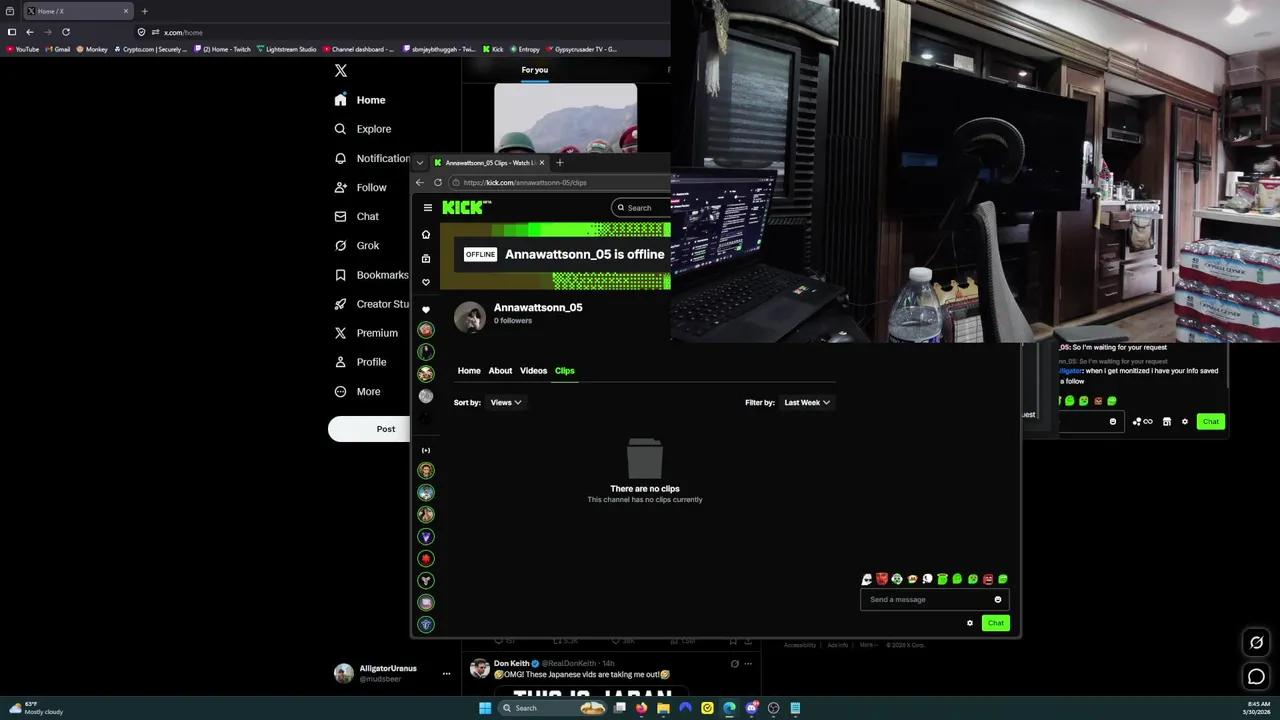The width and height of the screenshot is (1280, 720).
Task: Expand the Sort by Views dropdown
Action: (506, 403)
